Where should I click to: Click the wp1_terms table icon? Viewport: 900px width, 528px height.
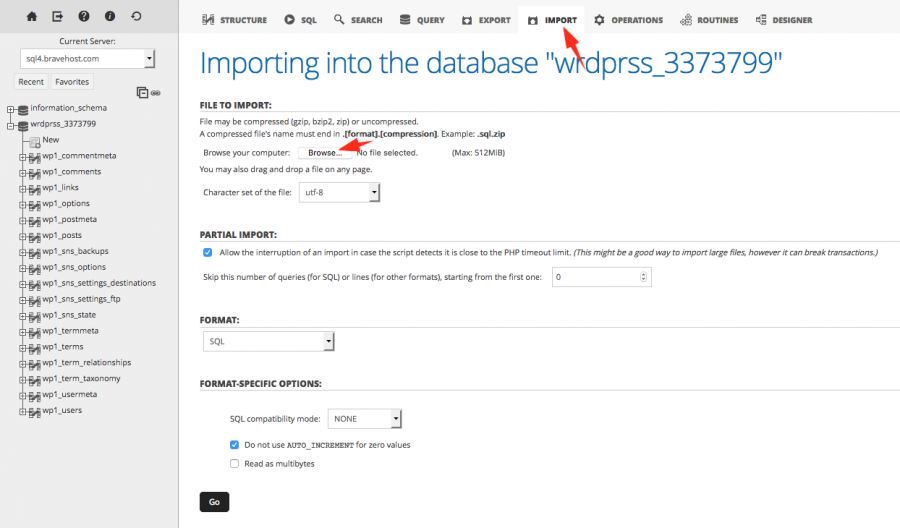(x=34, y=348)
